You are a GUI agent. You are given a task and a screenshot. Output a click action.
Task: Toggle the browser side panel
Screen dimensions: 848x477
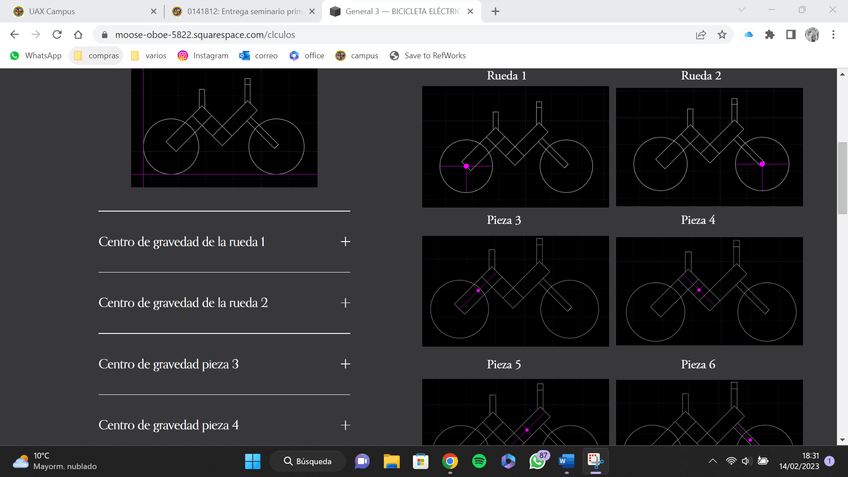coord(791,35)
